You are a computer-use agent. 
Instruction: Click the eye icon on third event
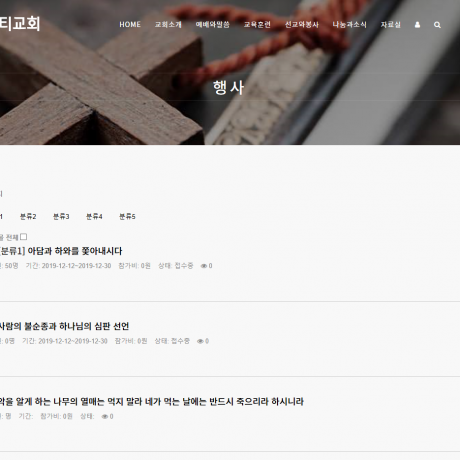coord(105,417)
